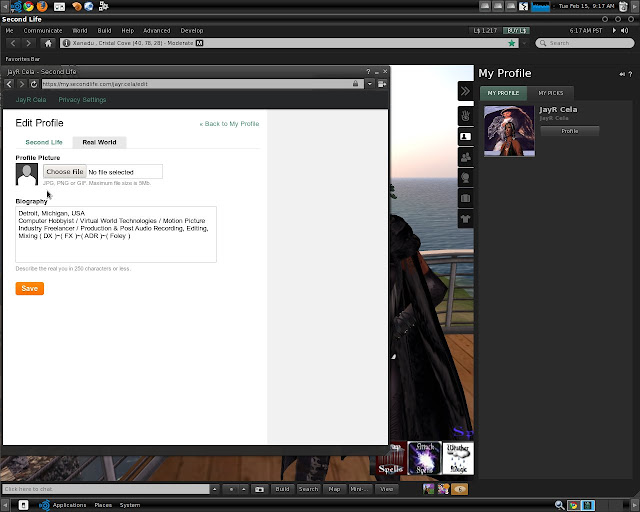This screenshot has height=512, width=640.
Task: Add landmark with the green star
Action: pos(511,43)
